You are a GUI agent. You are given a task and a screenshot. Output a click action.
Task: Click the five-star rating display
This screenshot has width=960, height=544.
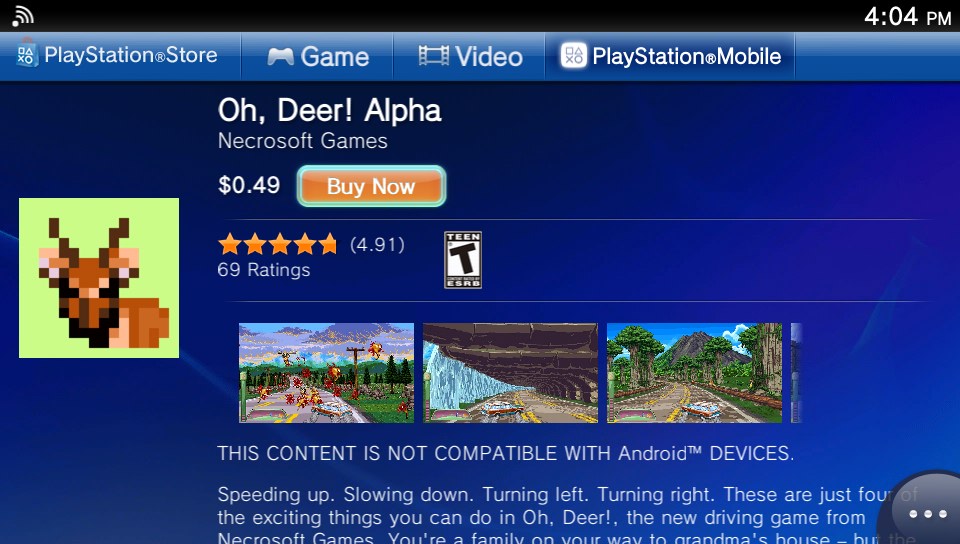277,244
